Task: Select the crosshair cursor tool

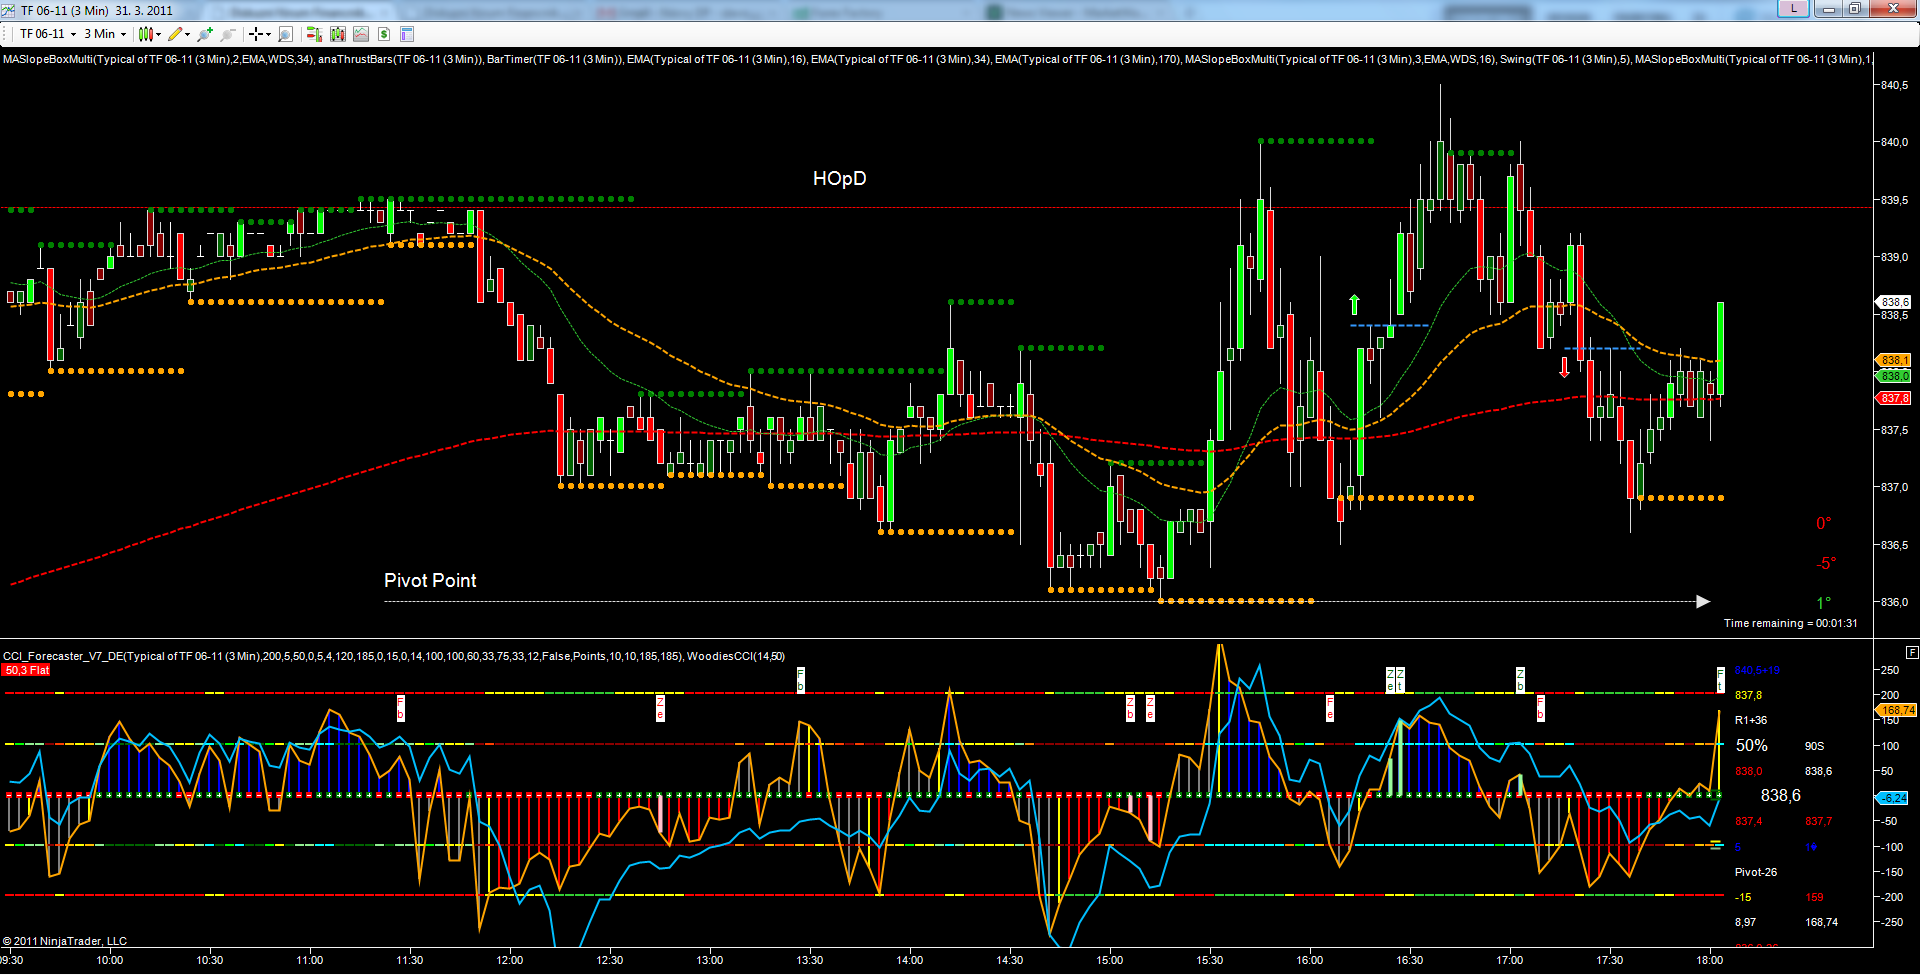Action: pyautogui.click(x=256, y=34)
